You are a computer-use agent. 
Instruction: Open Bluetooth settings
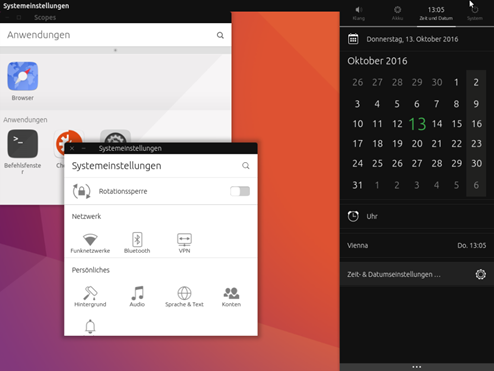(x=137, y=243)
